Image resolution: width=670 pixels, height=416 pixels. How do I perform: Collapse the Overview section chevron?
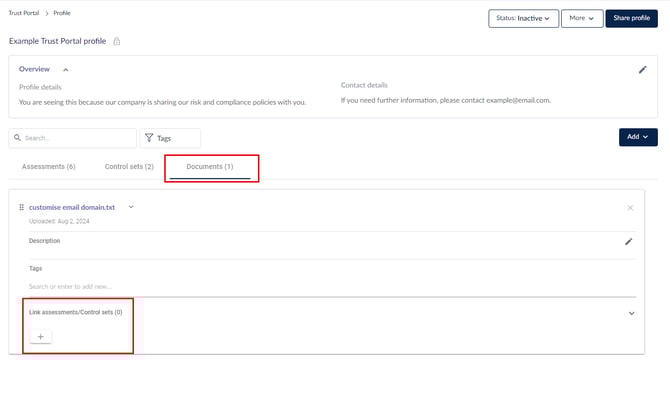(66, 70)
